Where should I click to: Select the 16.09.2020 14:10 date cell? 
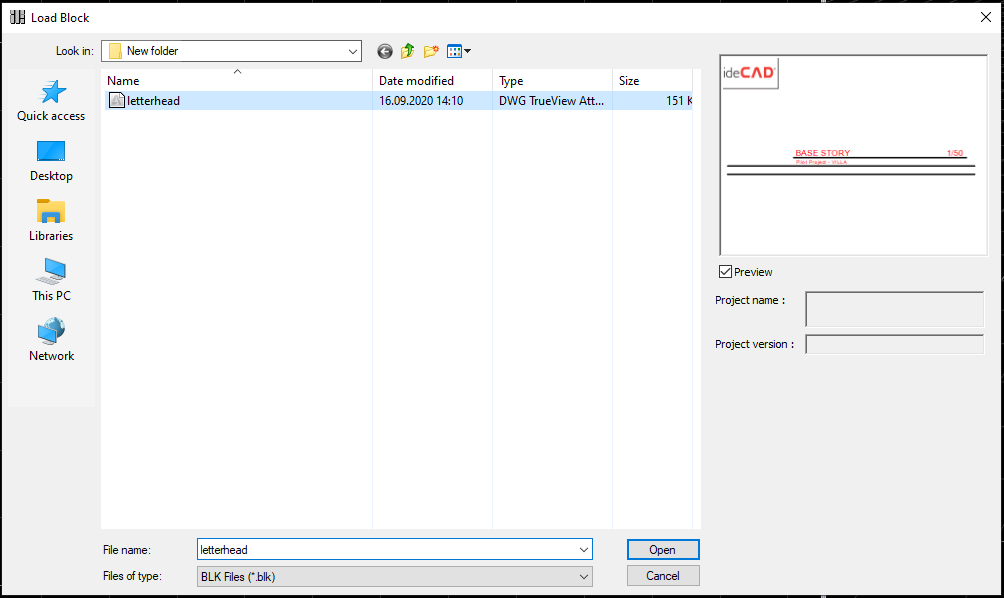421,101
